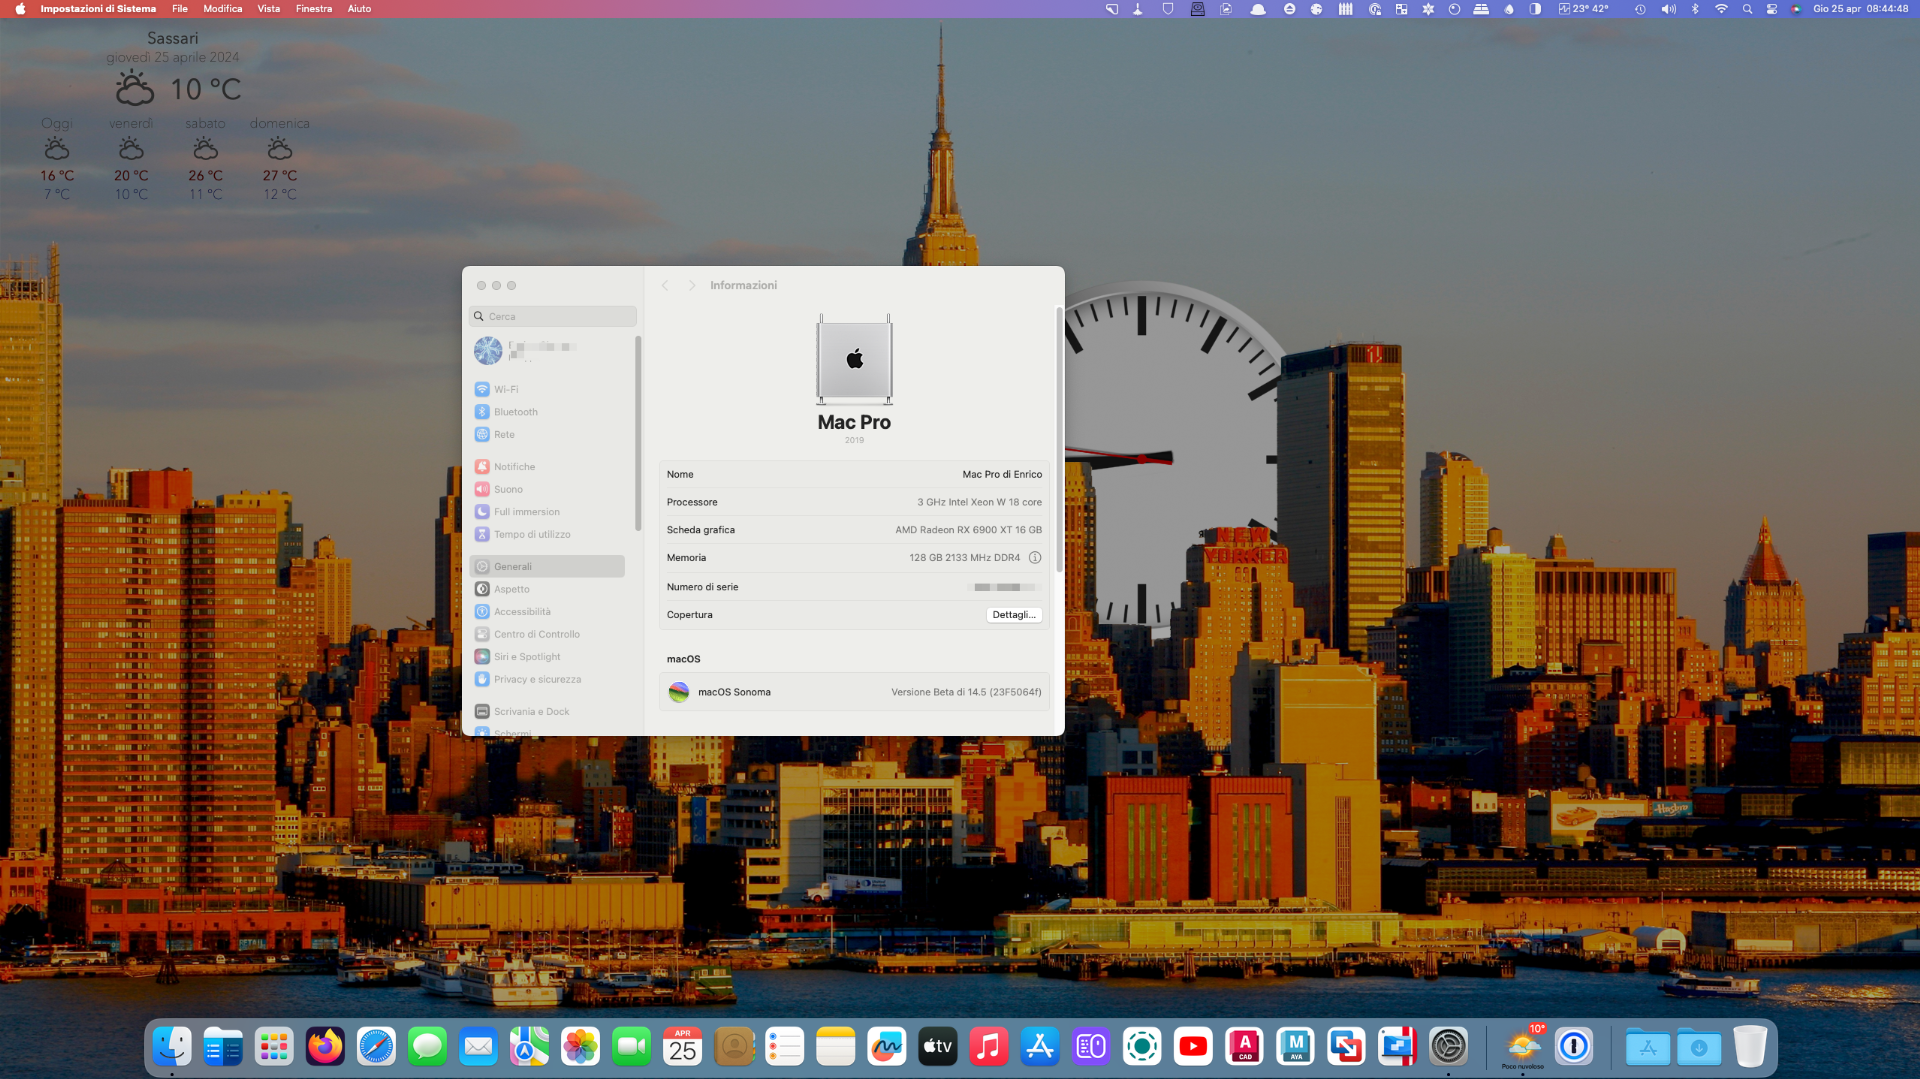
Task: Click Wi-Fi status icon in menu bar
Action: click(x=1721, y=9)
